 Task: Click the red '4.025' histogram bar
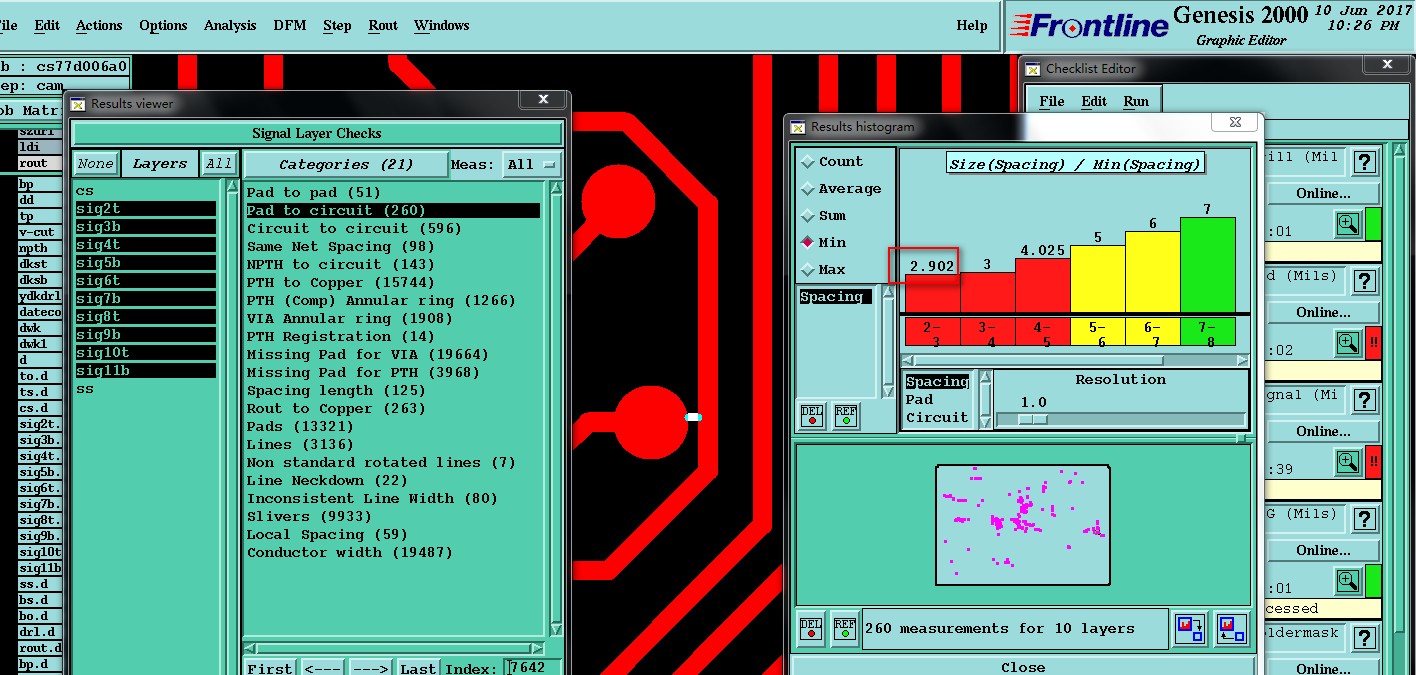click(1043, 286)
